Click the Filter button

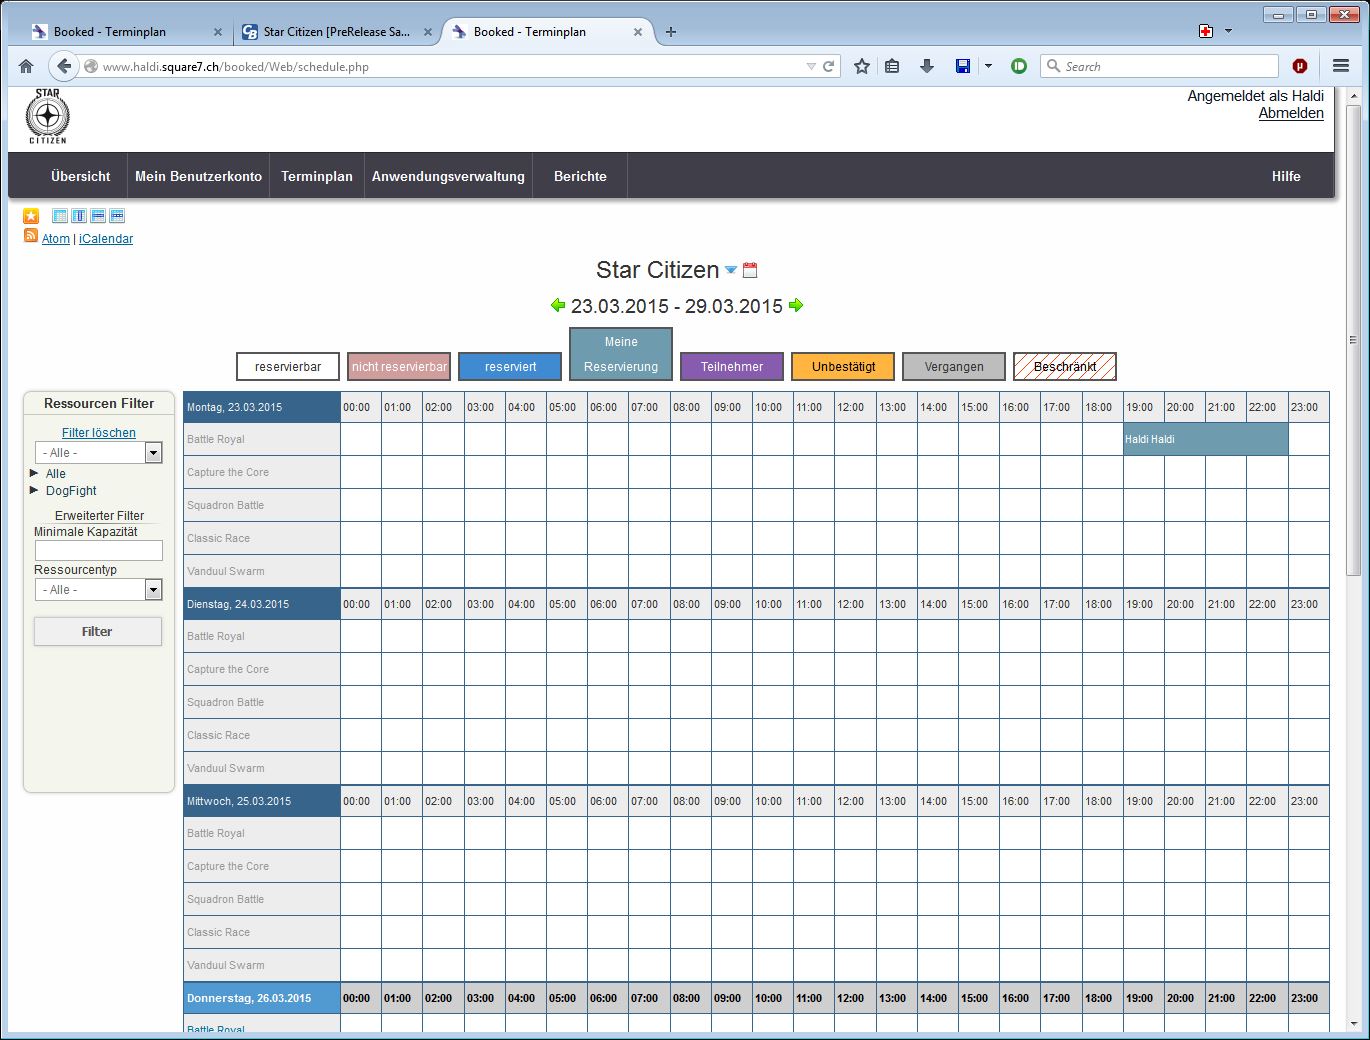(98, 631)
